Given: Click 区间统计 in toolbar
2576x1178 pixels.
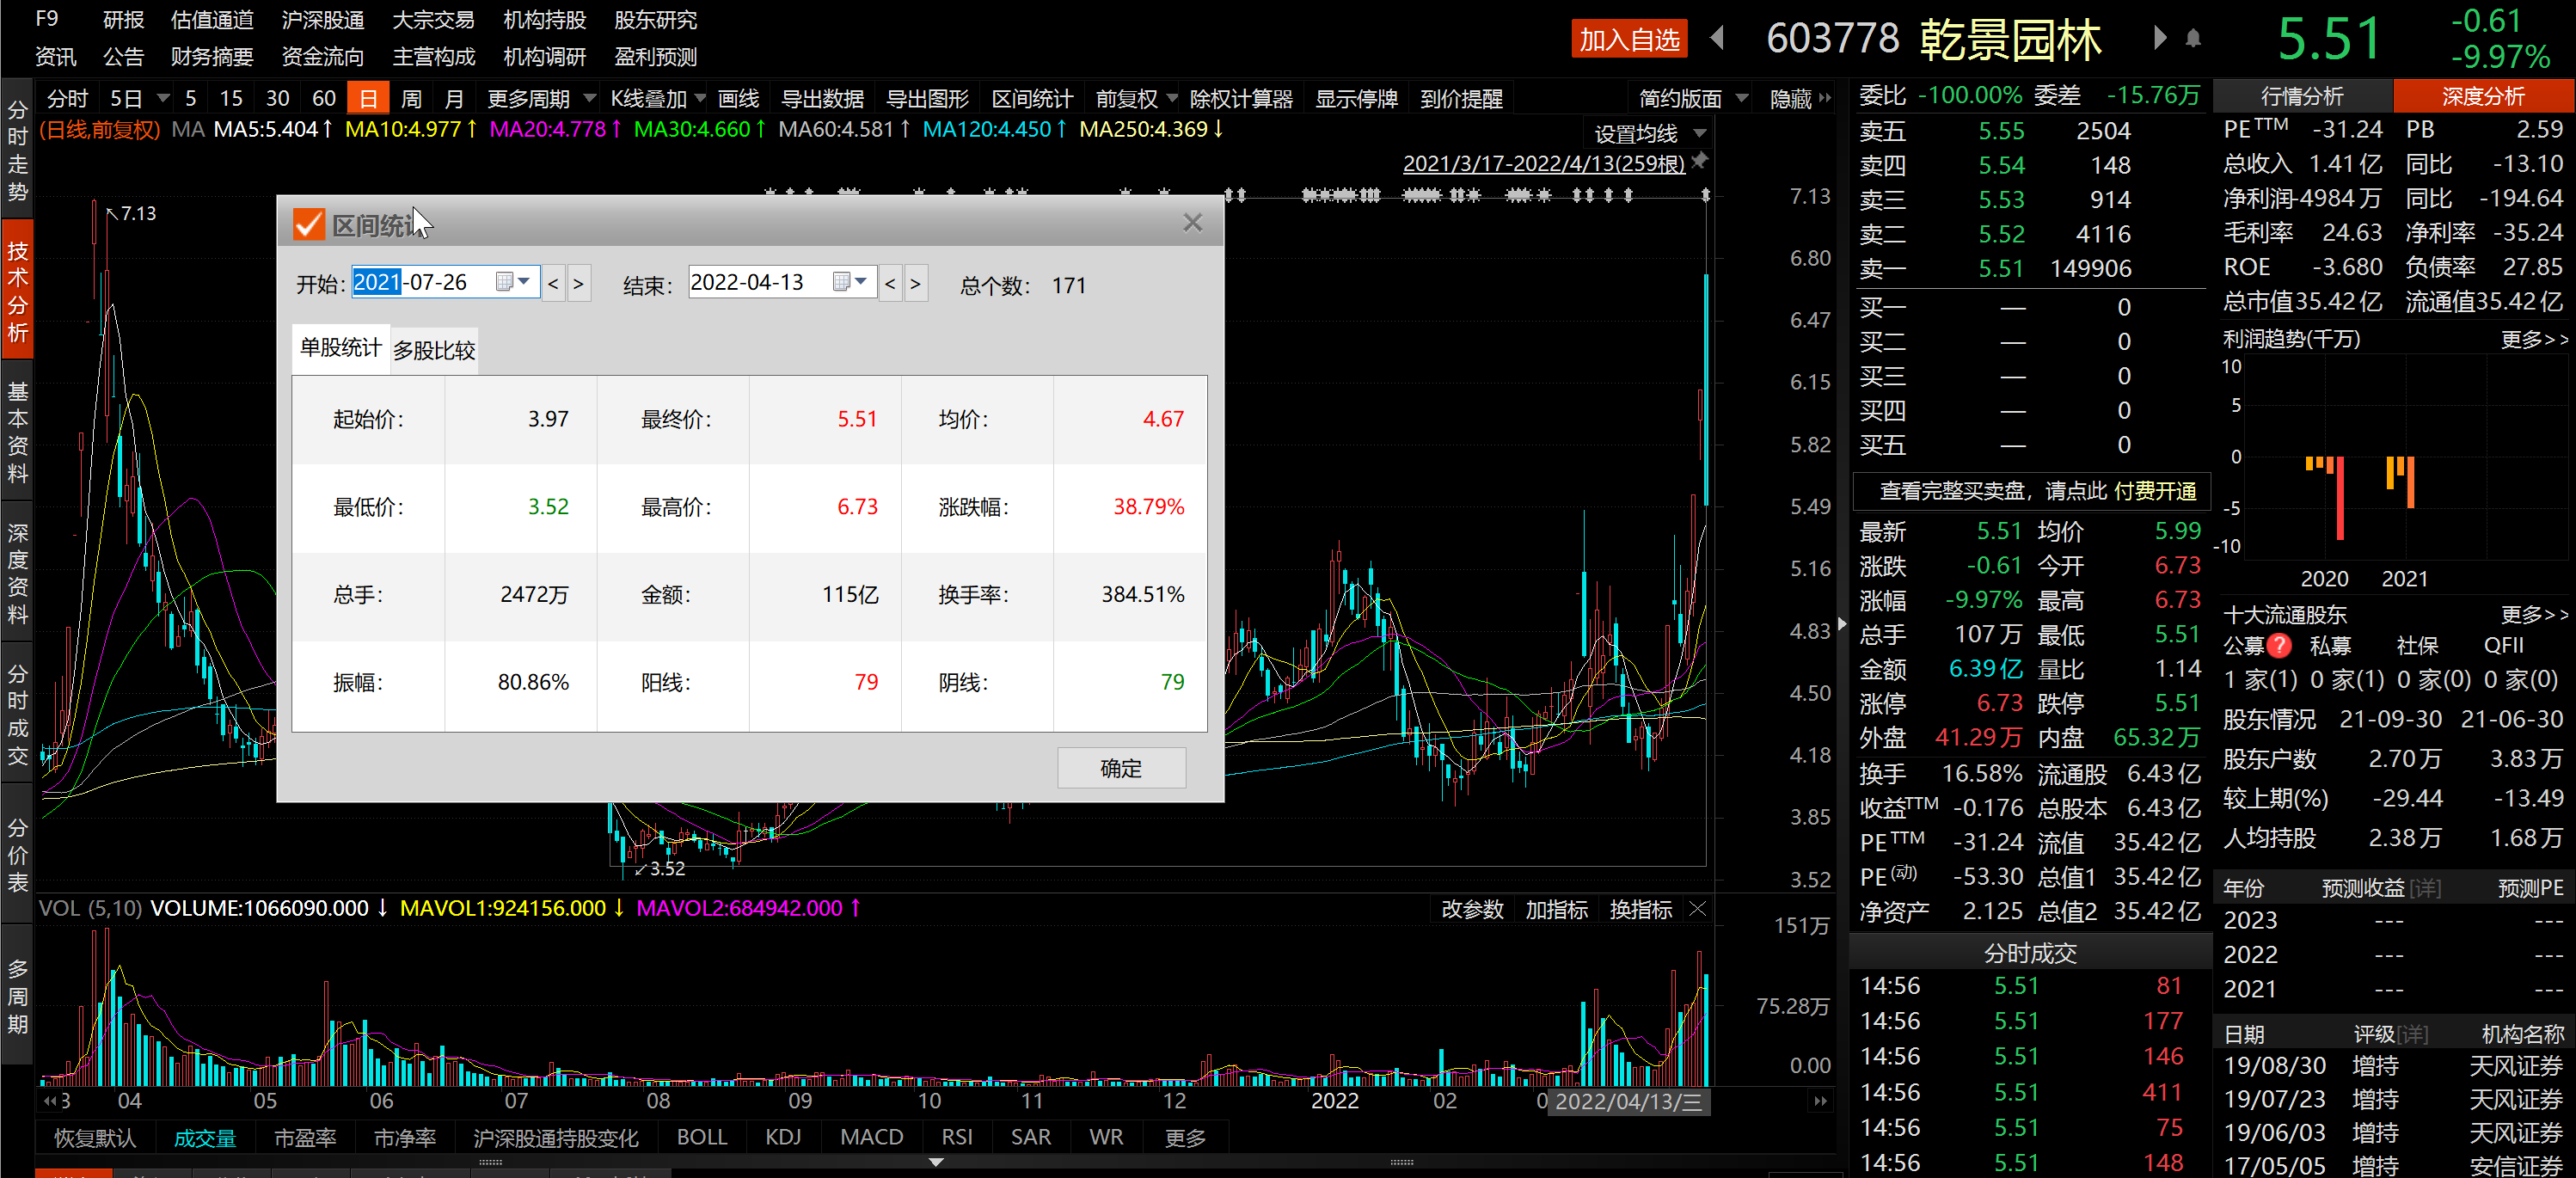Looking at the screenshot, I should point(1032,98).
